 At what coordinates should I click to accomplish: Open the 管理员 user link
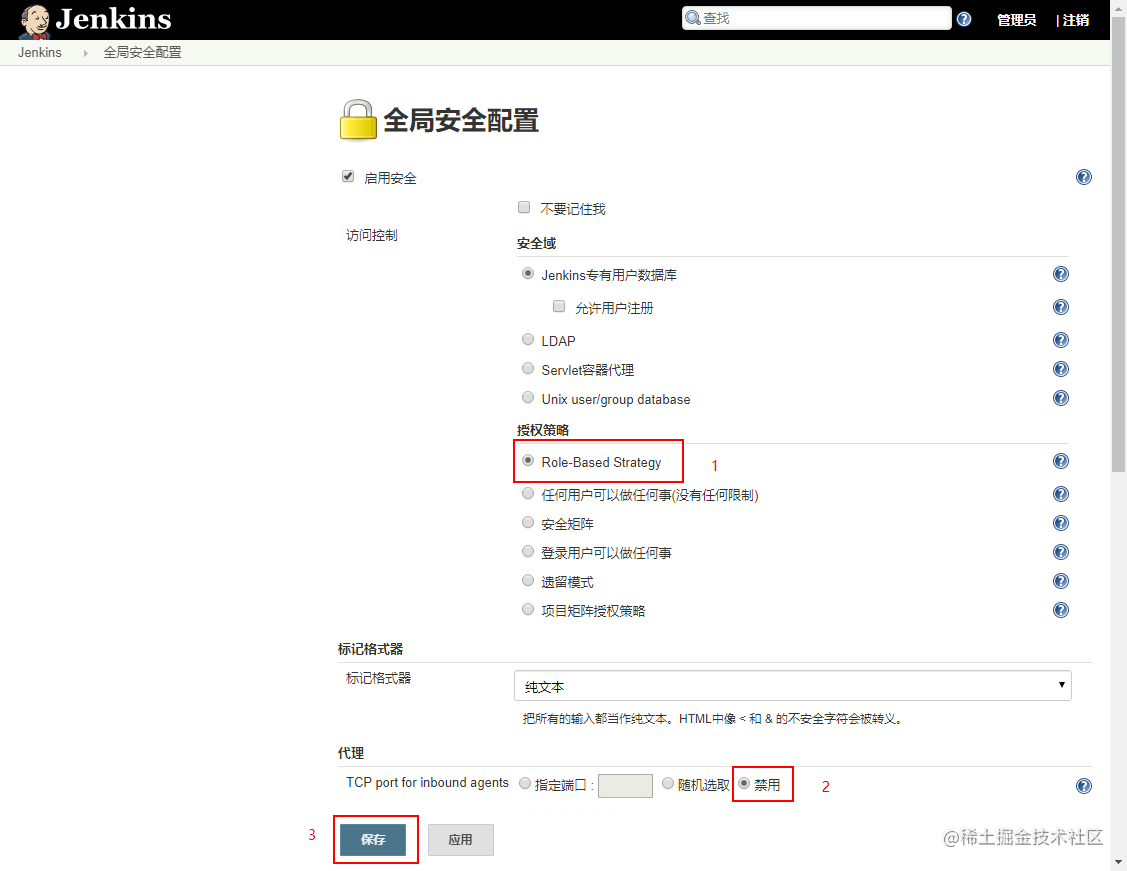click(x=1016, y=20)
